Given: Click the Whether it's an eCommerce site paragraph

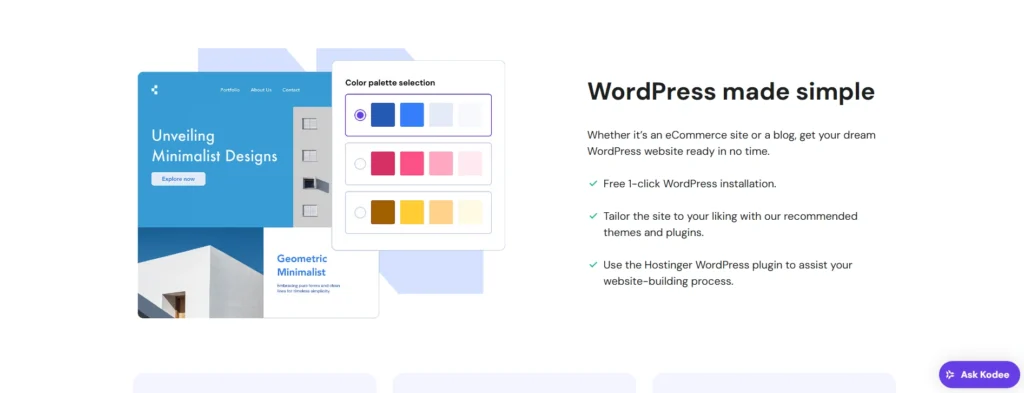Looking at the screenshot, I should click(x=731, y=143).
